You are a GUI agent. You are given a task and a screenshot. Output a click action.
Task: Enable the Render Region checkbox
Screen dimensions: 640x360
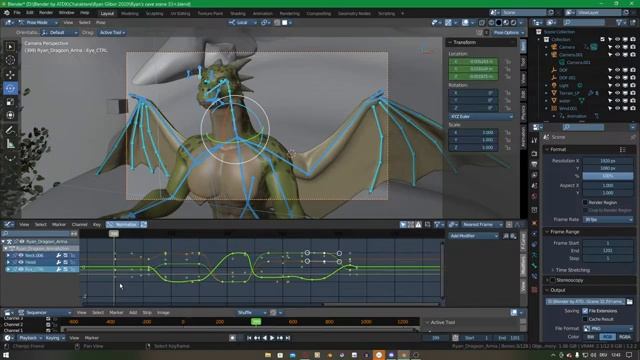[x=585, y=202]
